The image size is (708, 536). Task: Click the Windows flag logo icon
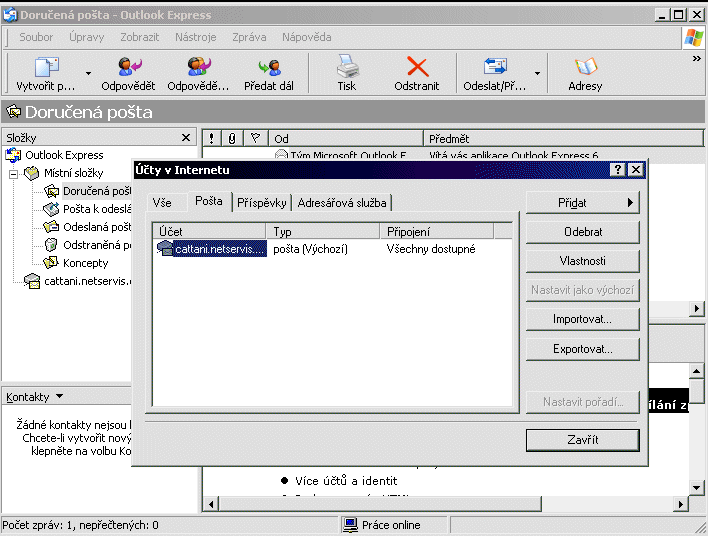click(694, 37)
